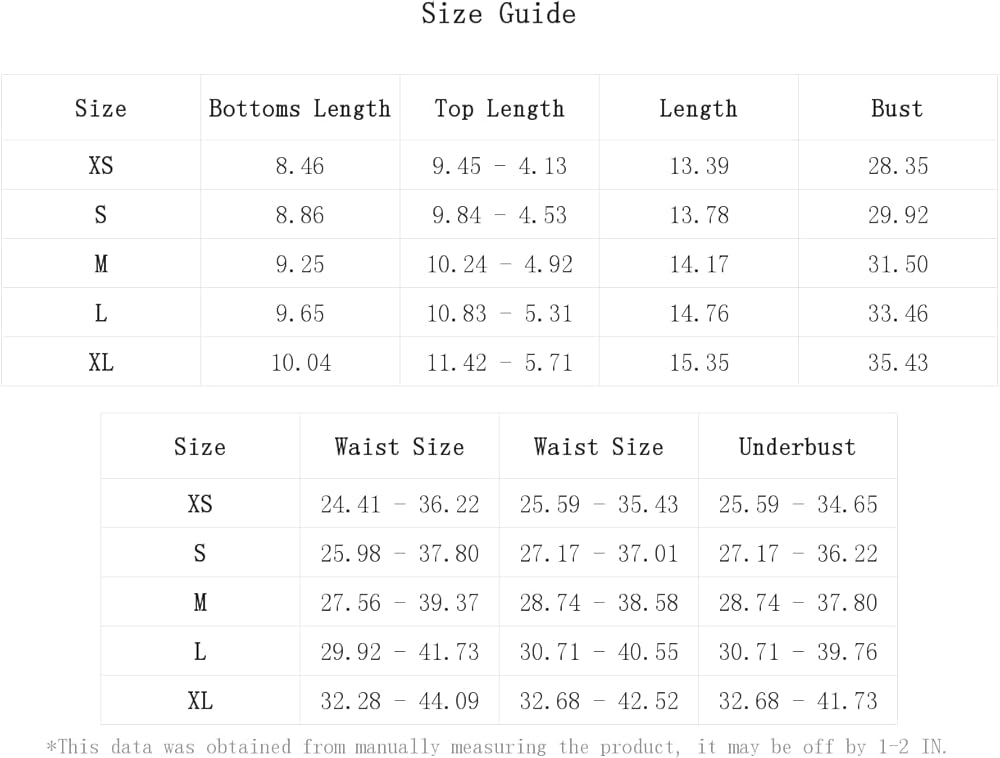Select the underbust range "28.74 - 37.80"
Screen dimensions: 1000x758
tap(797, 604)
